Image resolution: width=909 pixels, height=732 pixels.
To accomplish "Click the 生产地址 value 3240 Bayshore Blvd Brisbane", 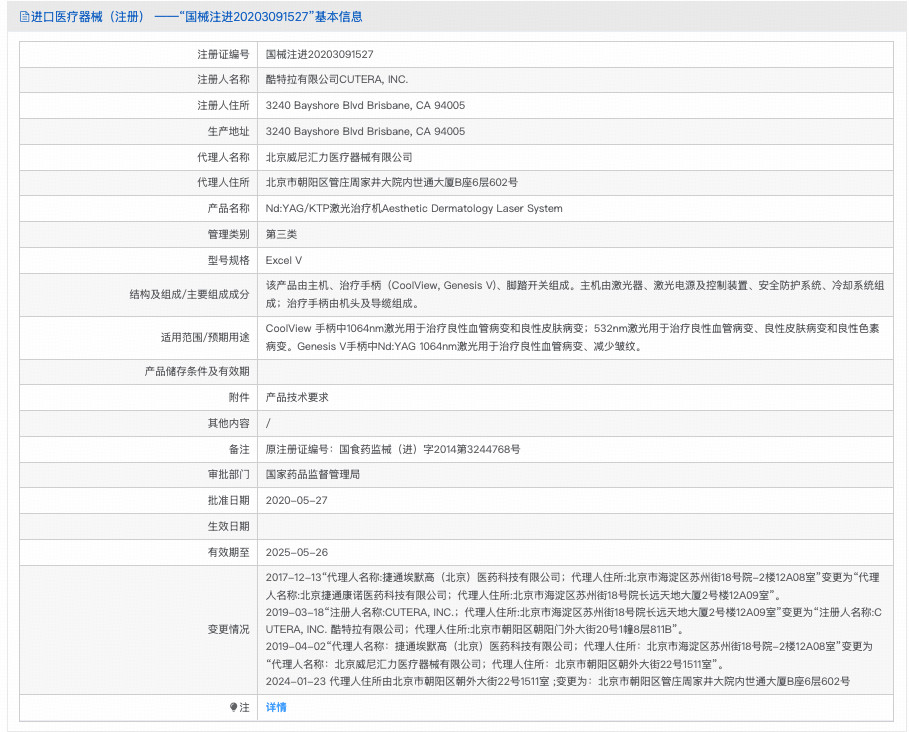I will 365,131.
